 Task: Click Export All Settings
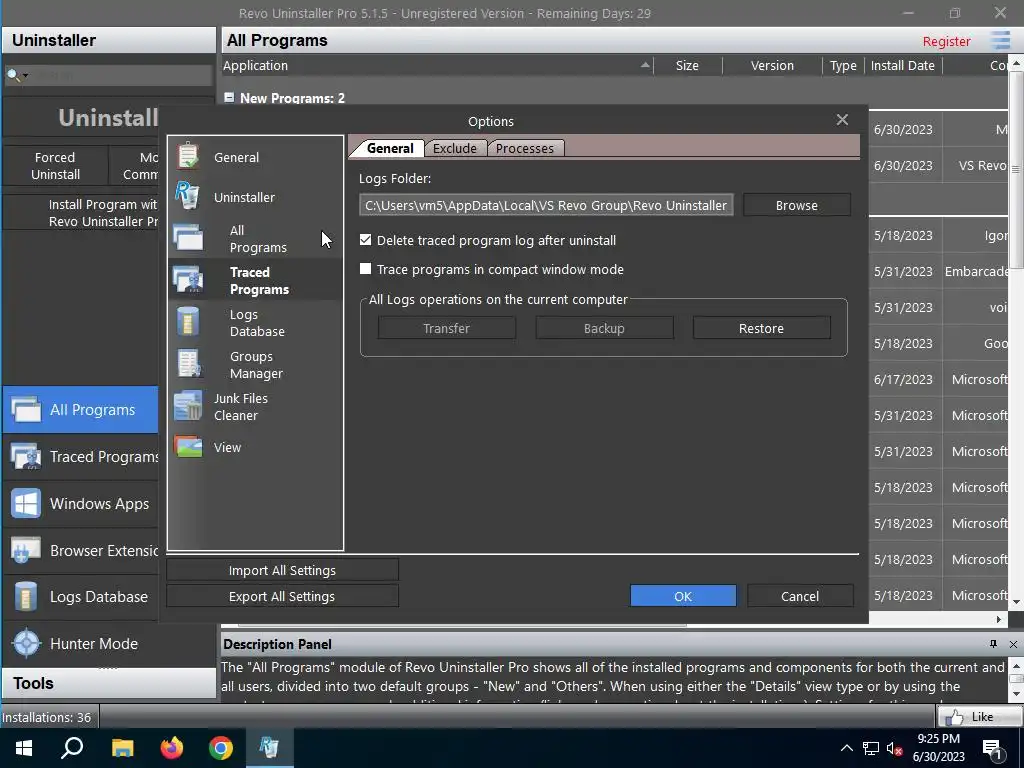click(x=282, y=596)
